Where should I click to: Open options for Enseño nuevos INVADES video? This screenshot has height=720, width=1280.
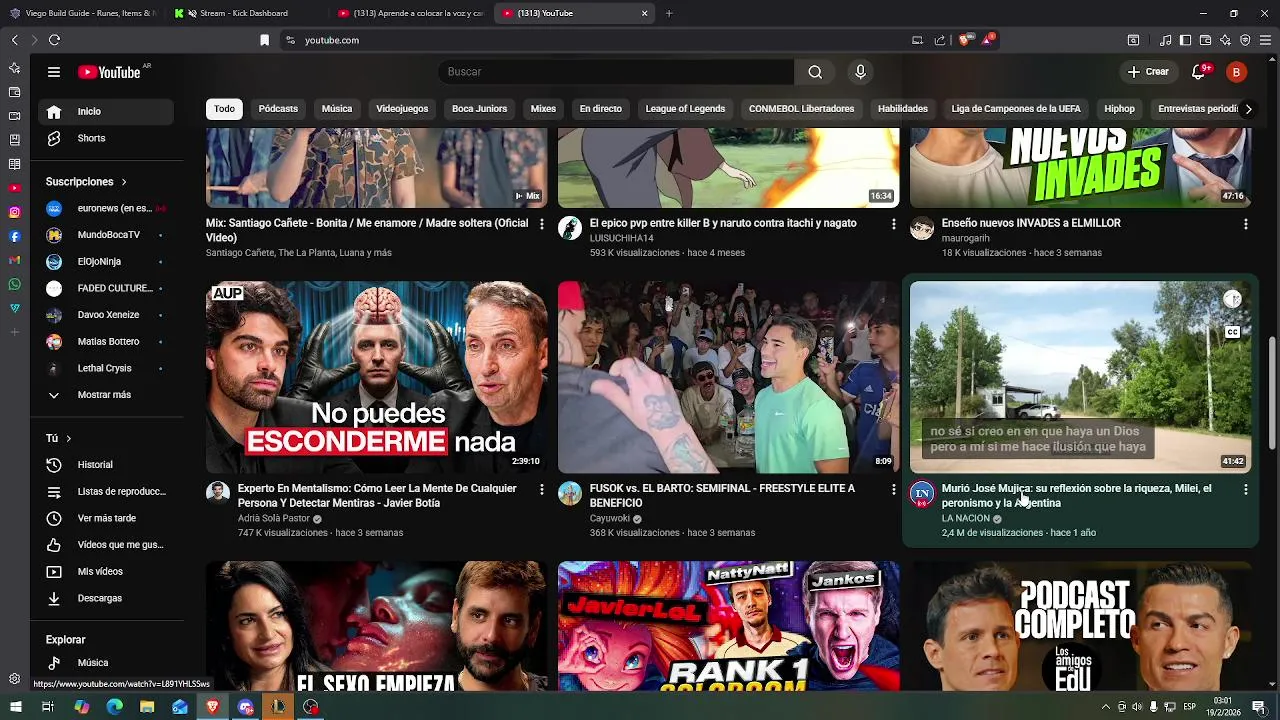click(1245, 224)
